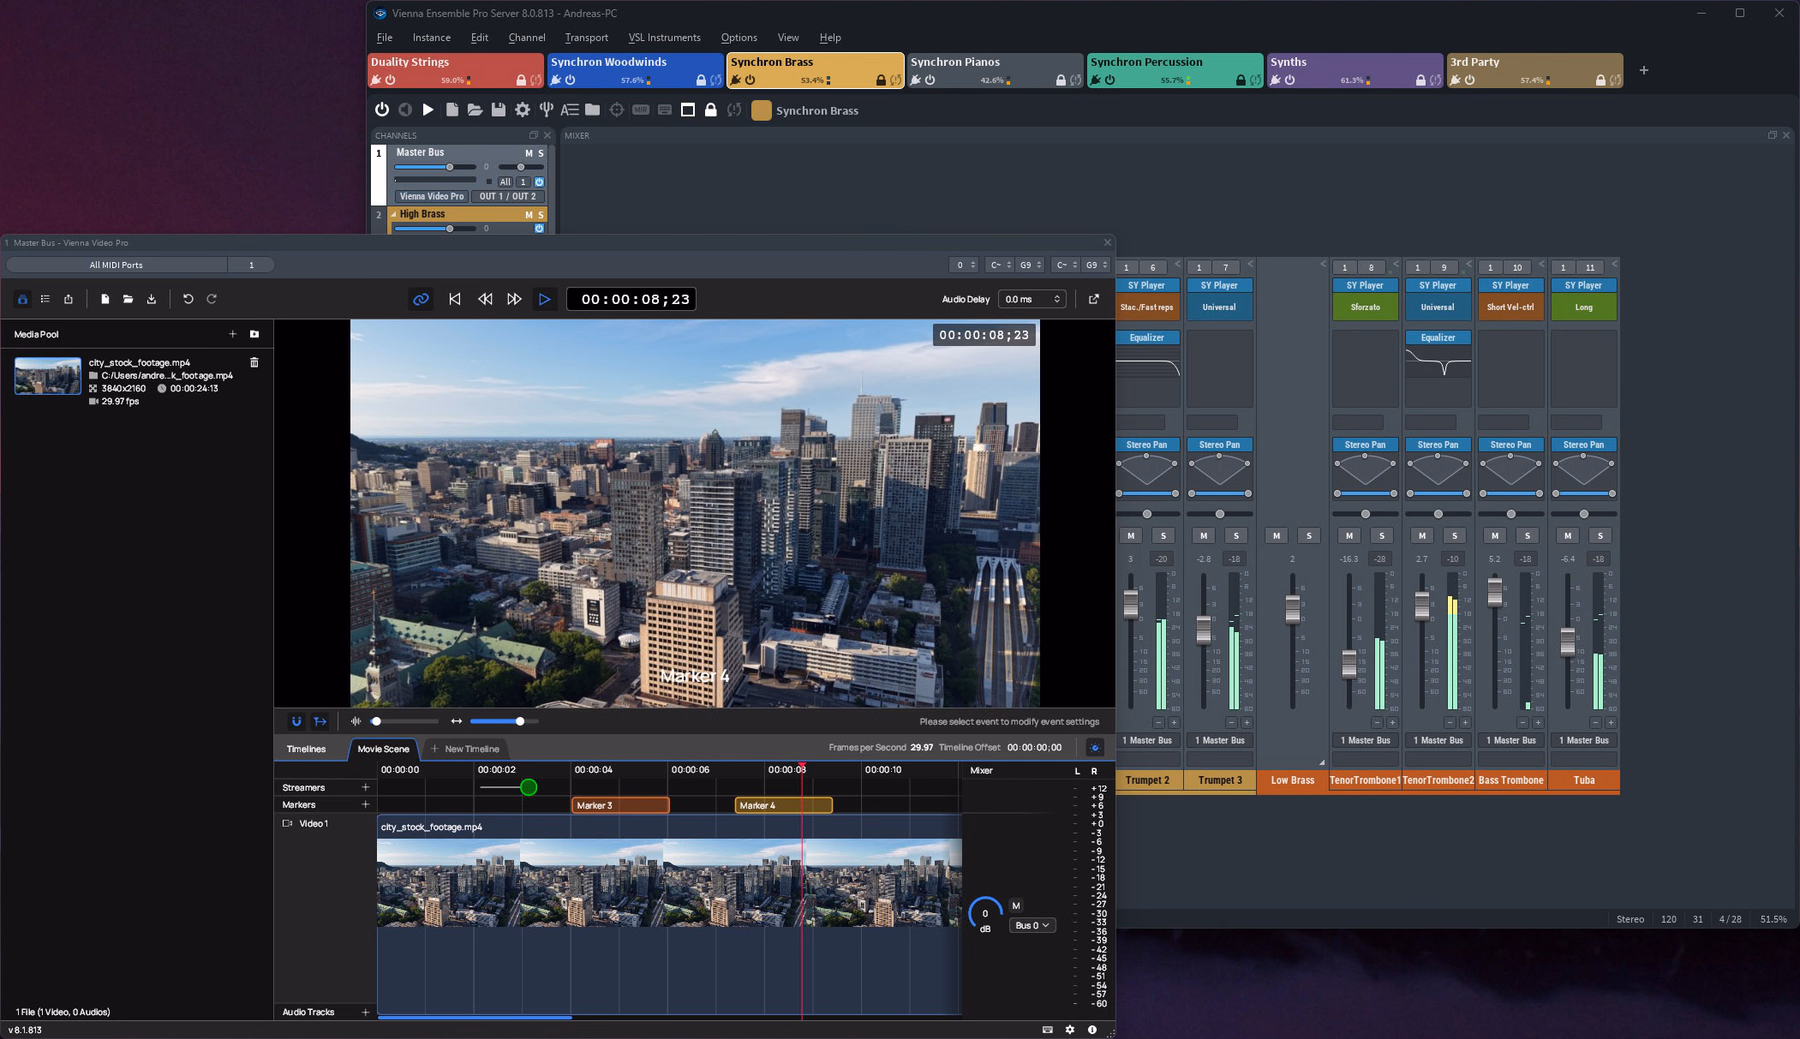
Task: Click the redo icon in Vienna Video Pro
Action: click(212, 299)
